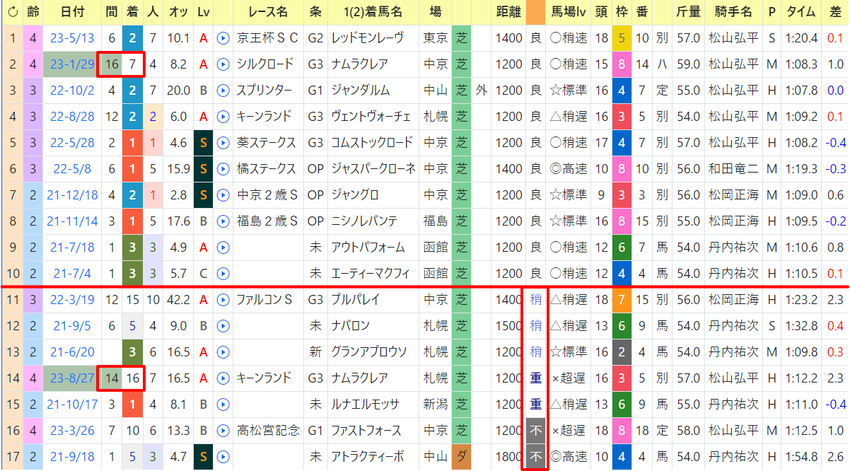
Task: Open the 23-5/13 race date link
Action: tap(72, 38)
